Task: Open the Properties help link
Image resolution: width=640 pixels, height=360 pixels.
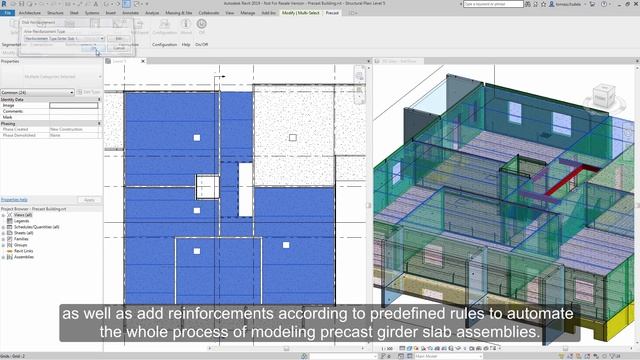Action: click(x=14, y=200)
